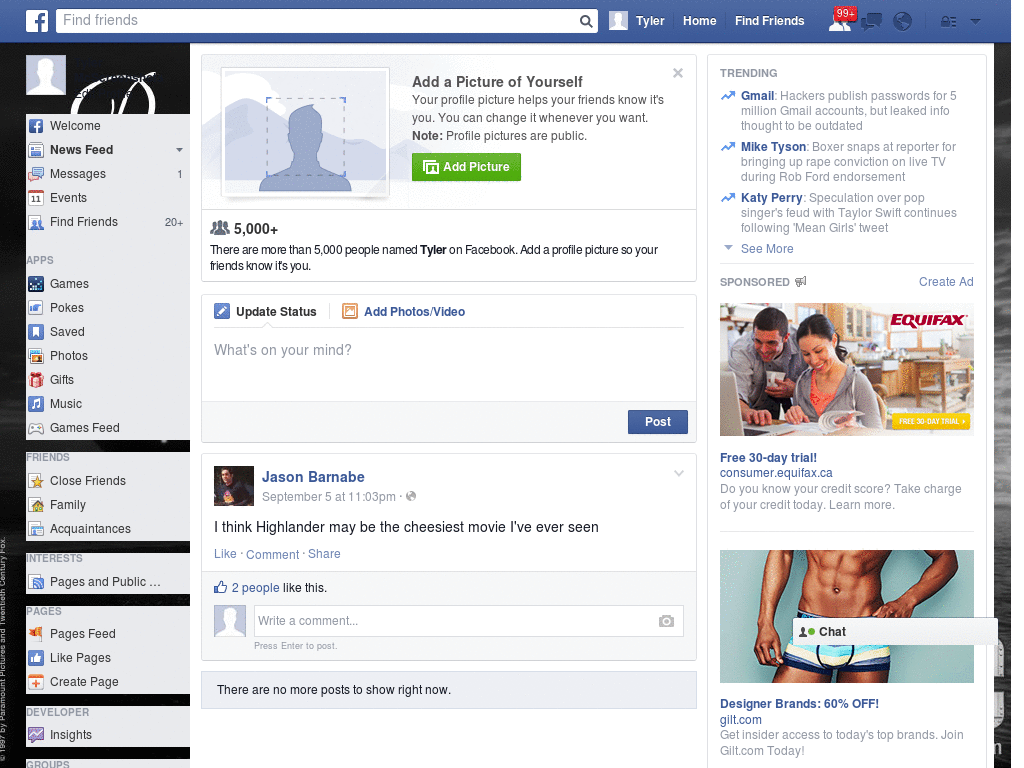Click the search magnifier icon
The height and width of the screenshot is (768, 1024).
[586, 21]
